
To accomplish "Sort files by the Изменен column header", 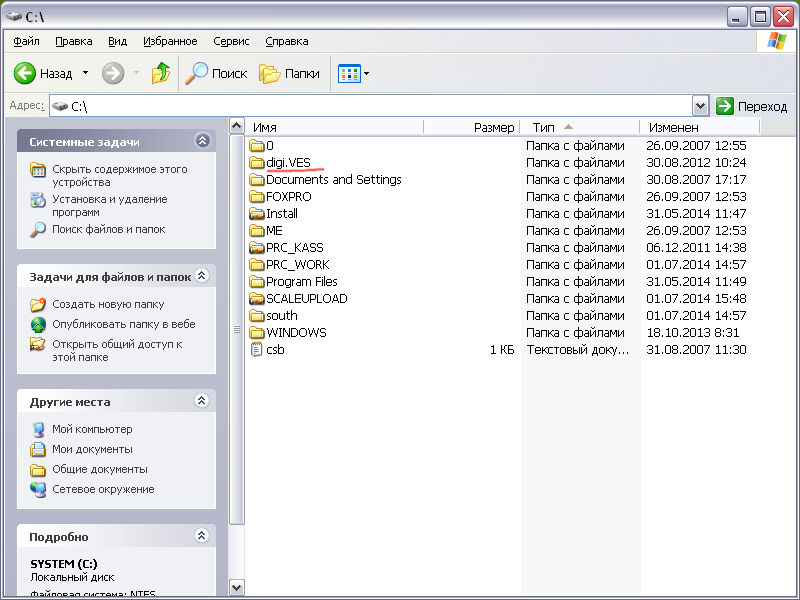I will click(x=673, y=127).
